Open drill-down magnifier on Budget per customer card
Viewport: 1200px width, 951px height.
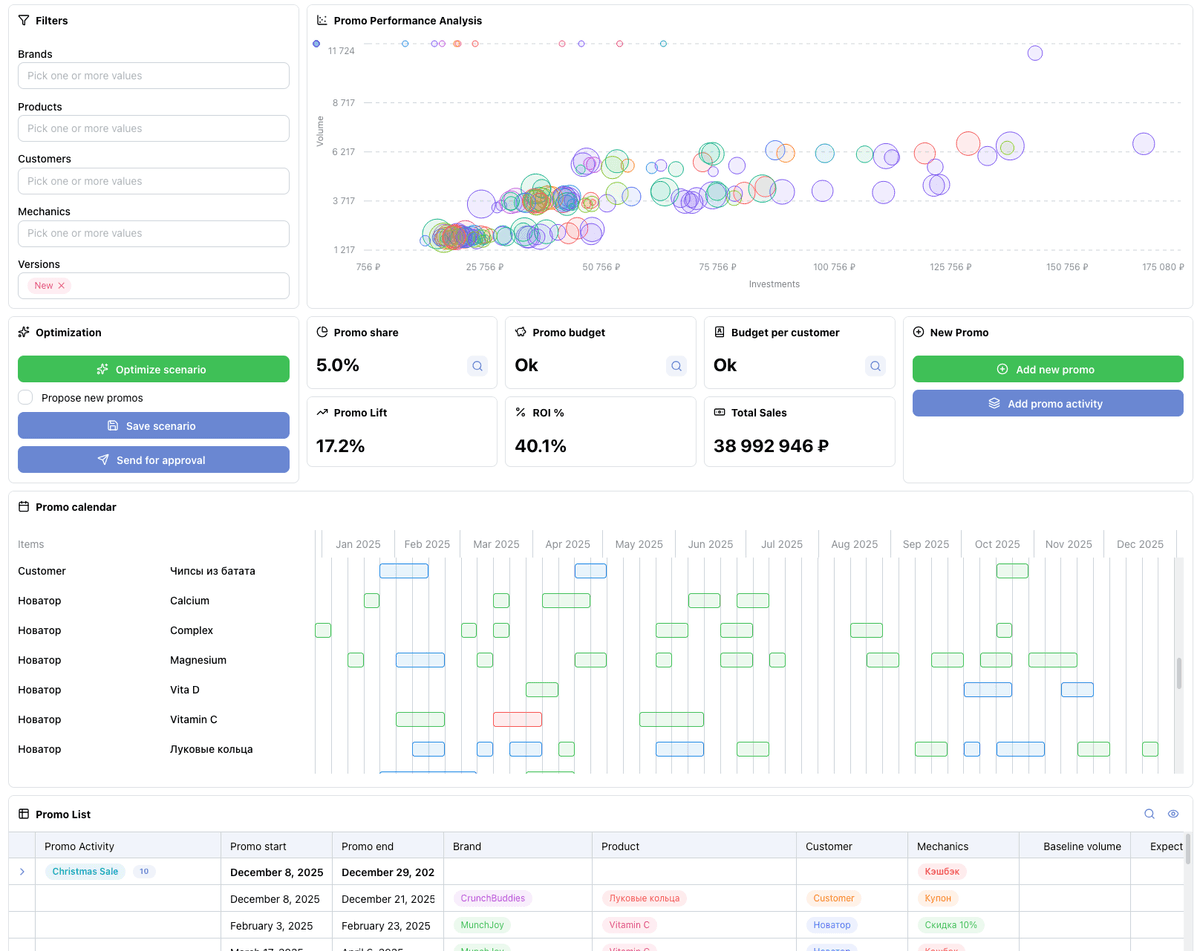point(875,366)
